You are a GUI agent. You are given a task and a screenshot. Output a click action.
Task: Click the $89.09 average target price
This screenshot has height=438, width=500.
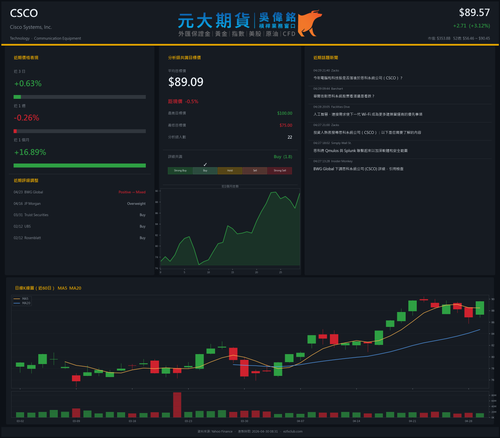[186, 82]
